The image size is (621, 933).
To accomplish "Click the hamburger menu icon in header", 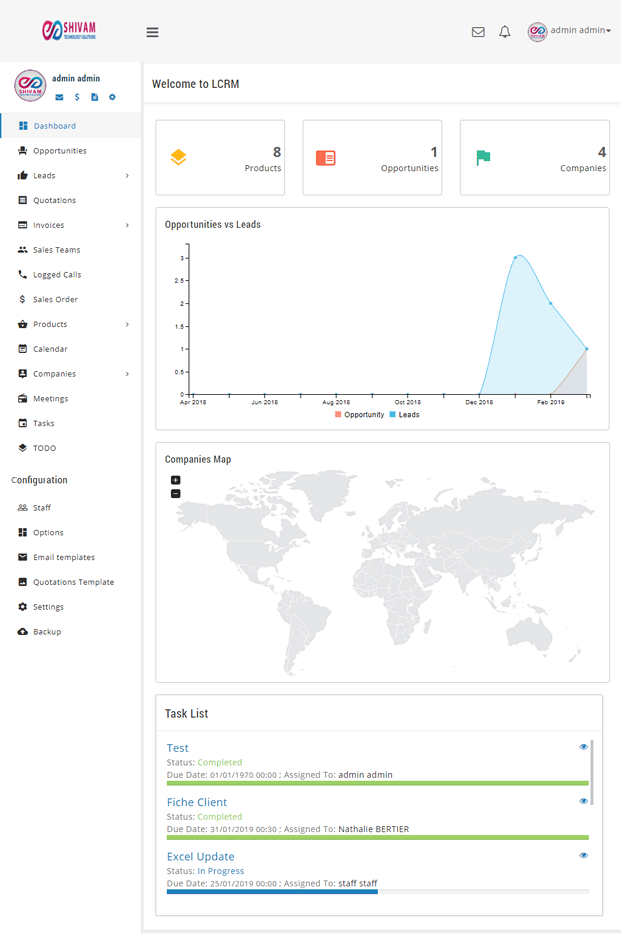I will [x=152, y=32].
